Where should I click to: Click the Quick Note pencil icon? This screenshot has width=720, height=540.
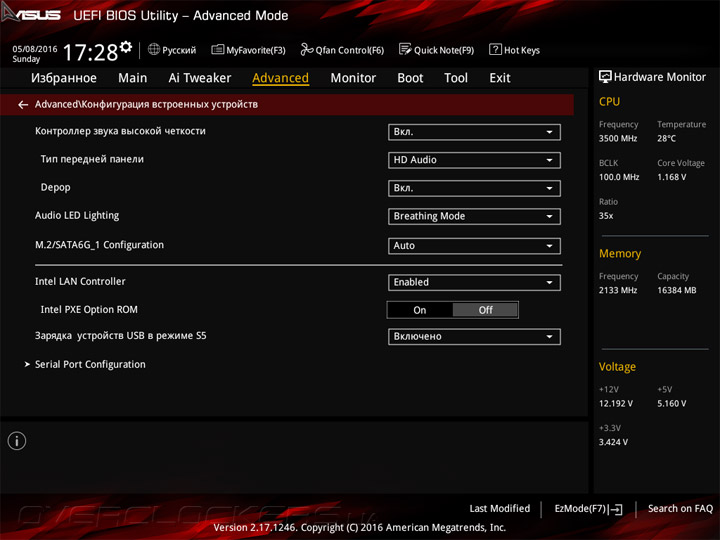[405, 49]
